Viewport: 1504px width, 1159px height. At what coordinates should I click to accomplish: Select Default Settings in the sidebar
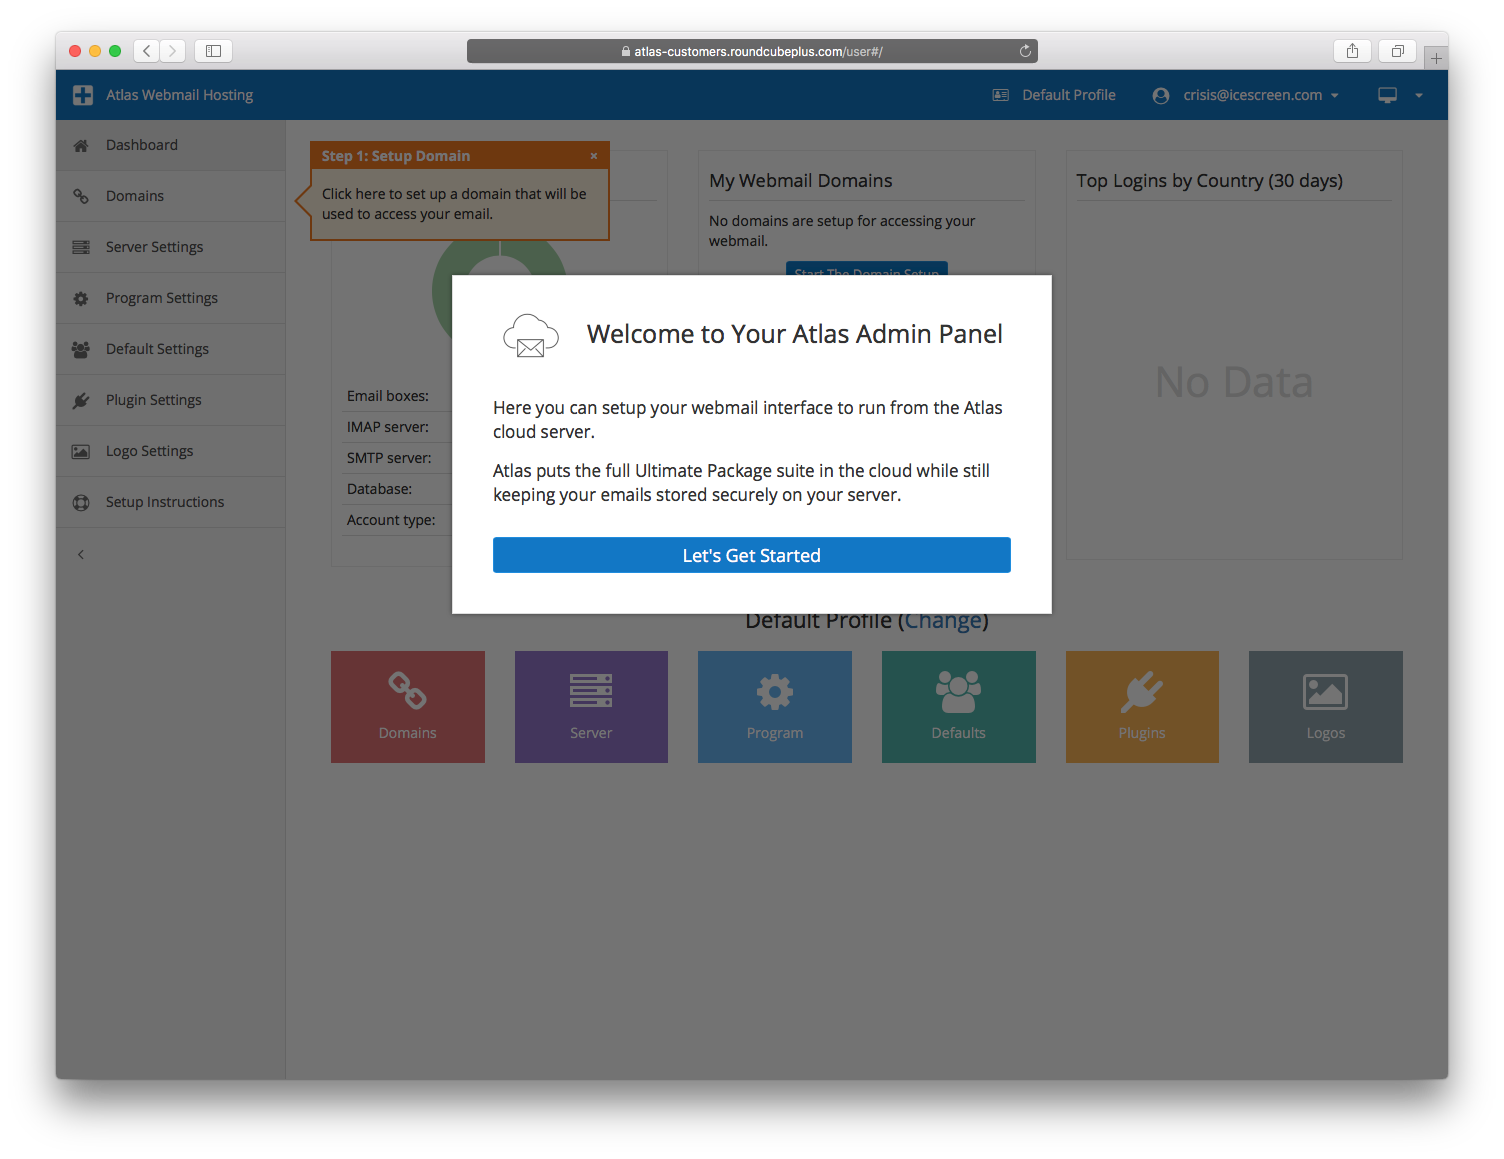tap(170, 349)
